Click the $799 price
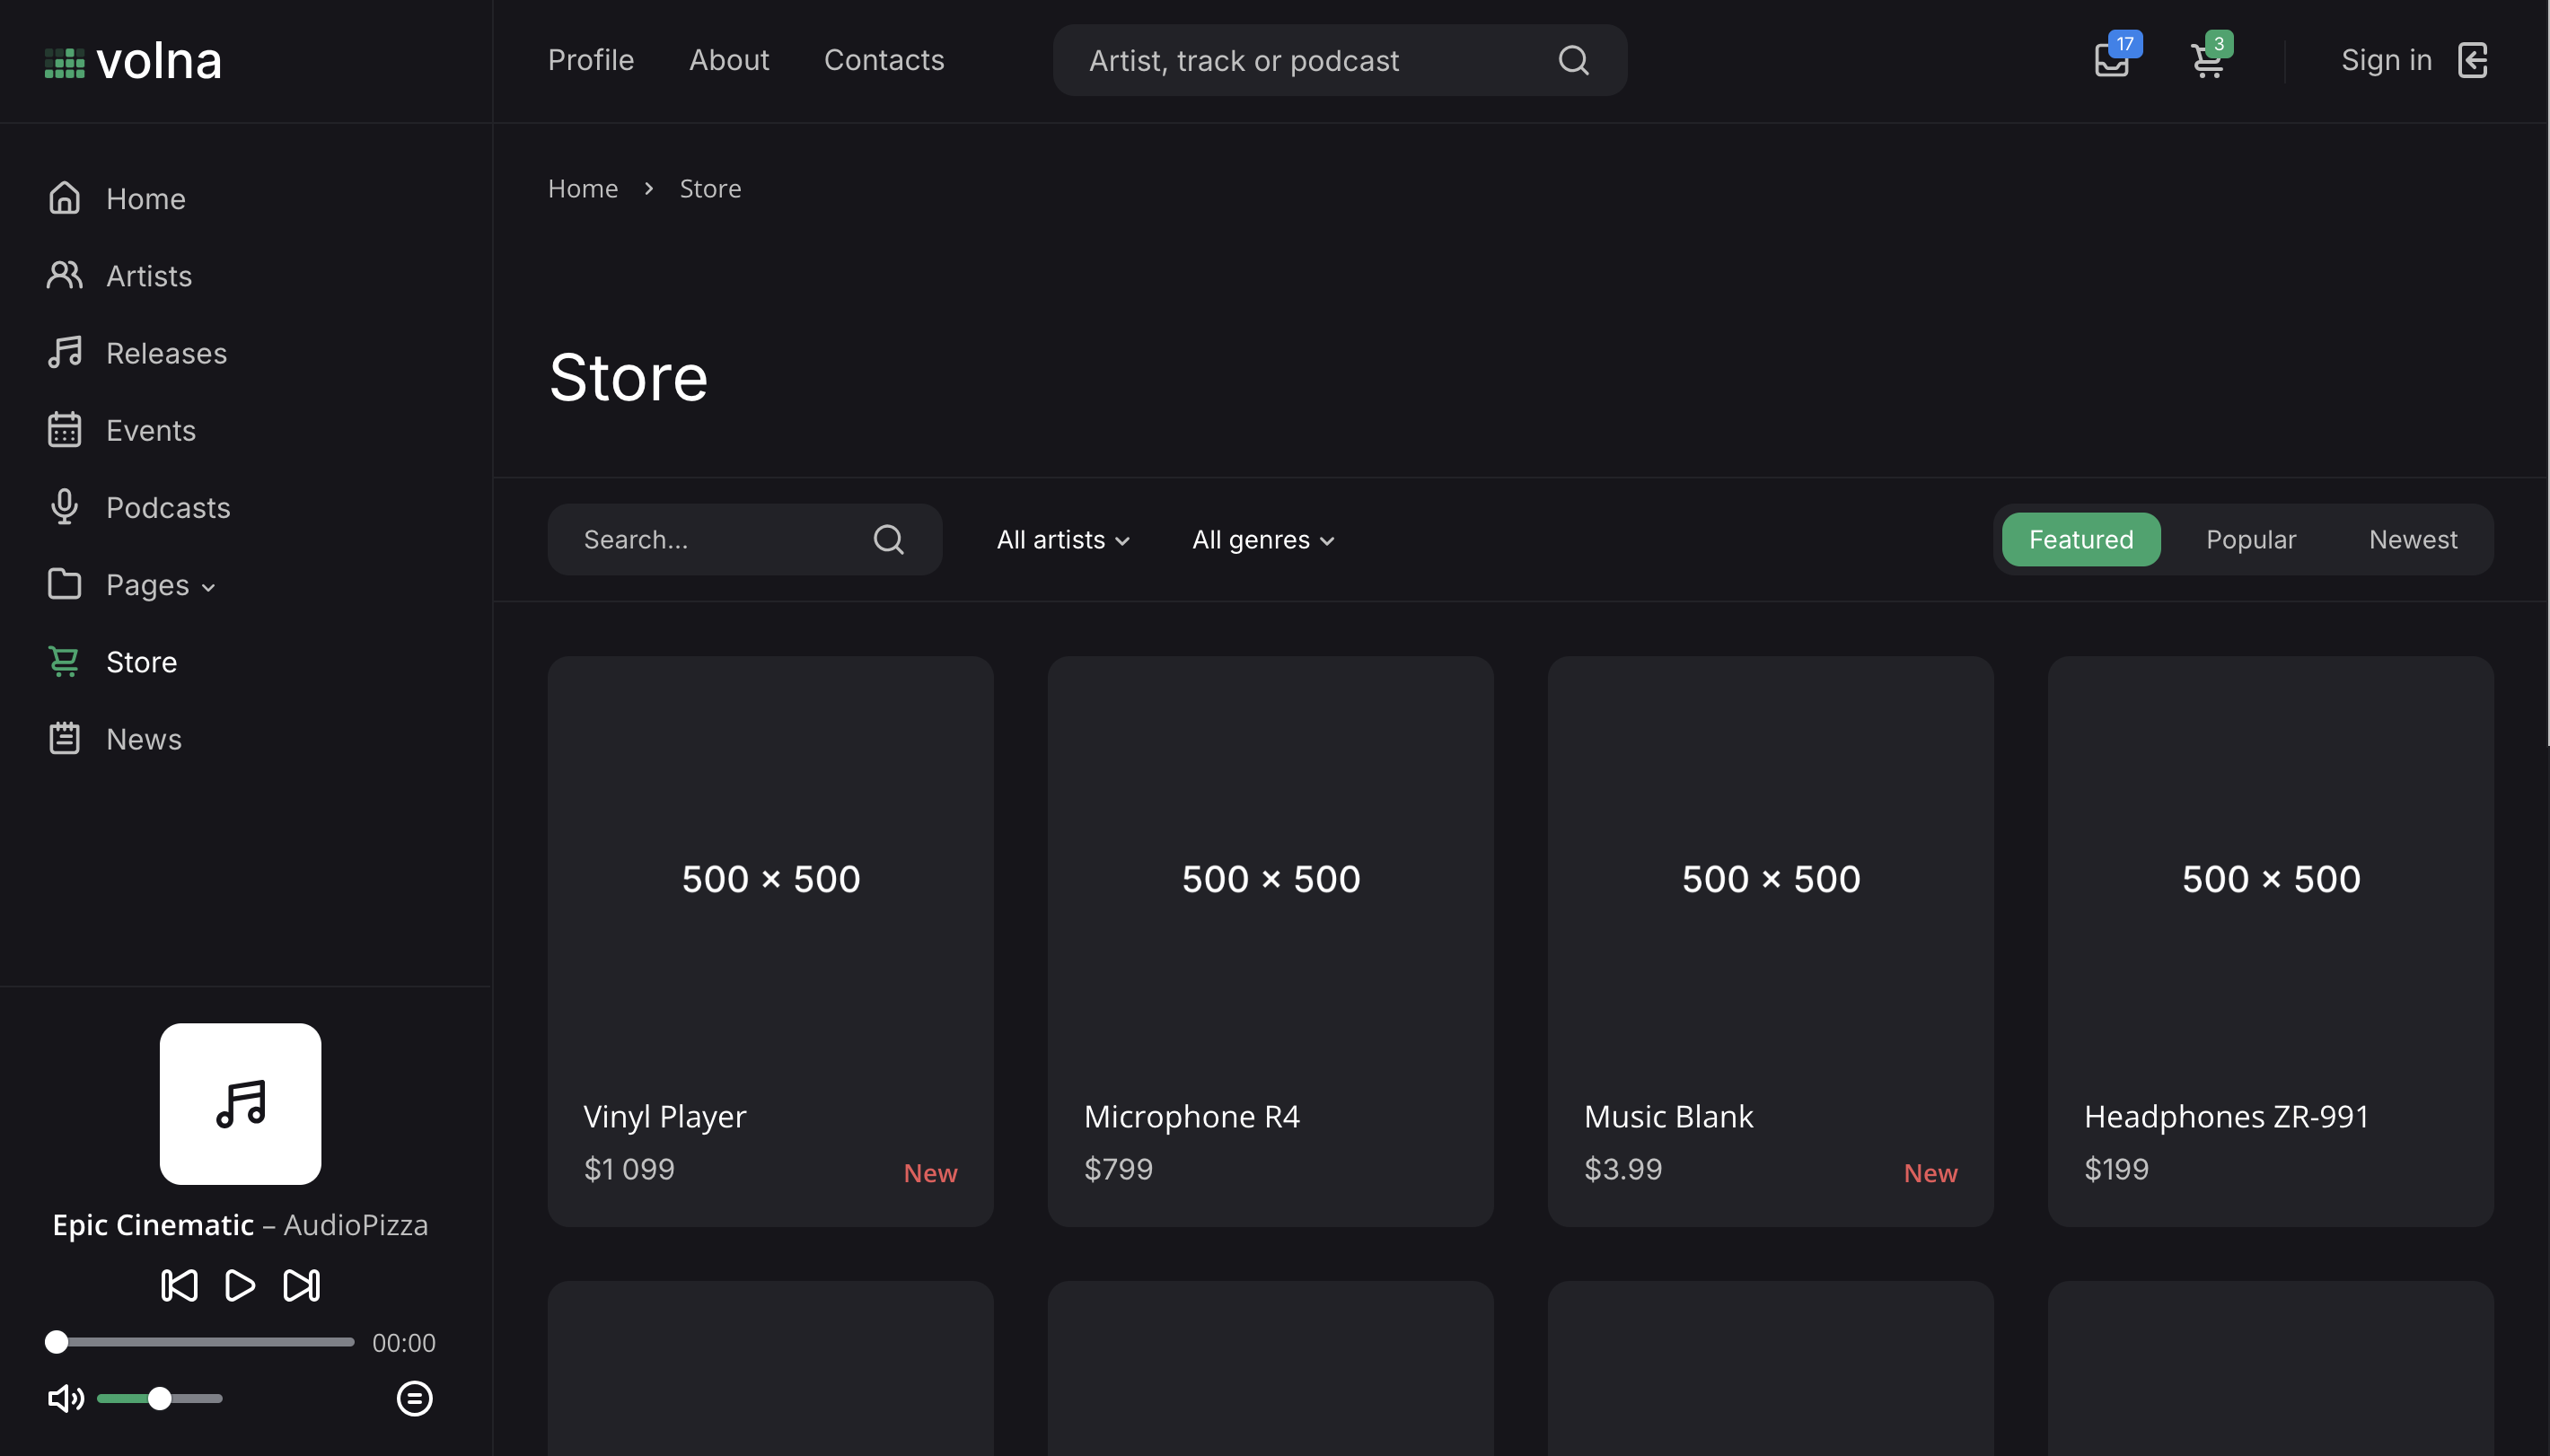Viewport: 2550px width, 1456px height. tap(1118, 1168)
